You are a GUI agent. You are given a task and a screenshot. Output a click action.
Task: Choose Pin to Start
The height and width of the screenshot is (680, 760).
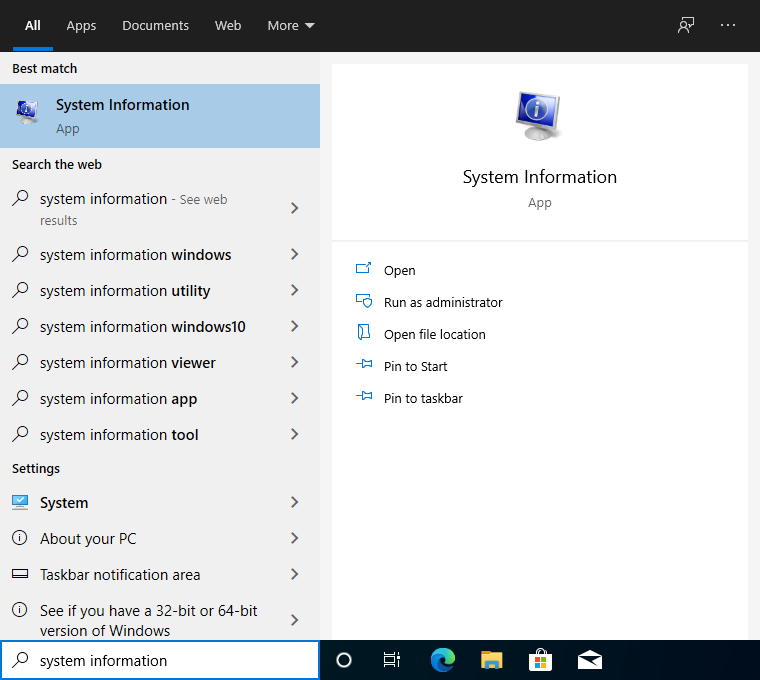tap(415, 366)
